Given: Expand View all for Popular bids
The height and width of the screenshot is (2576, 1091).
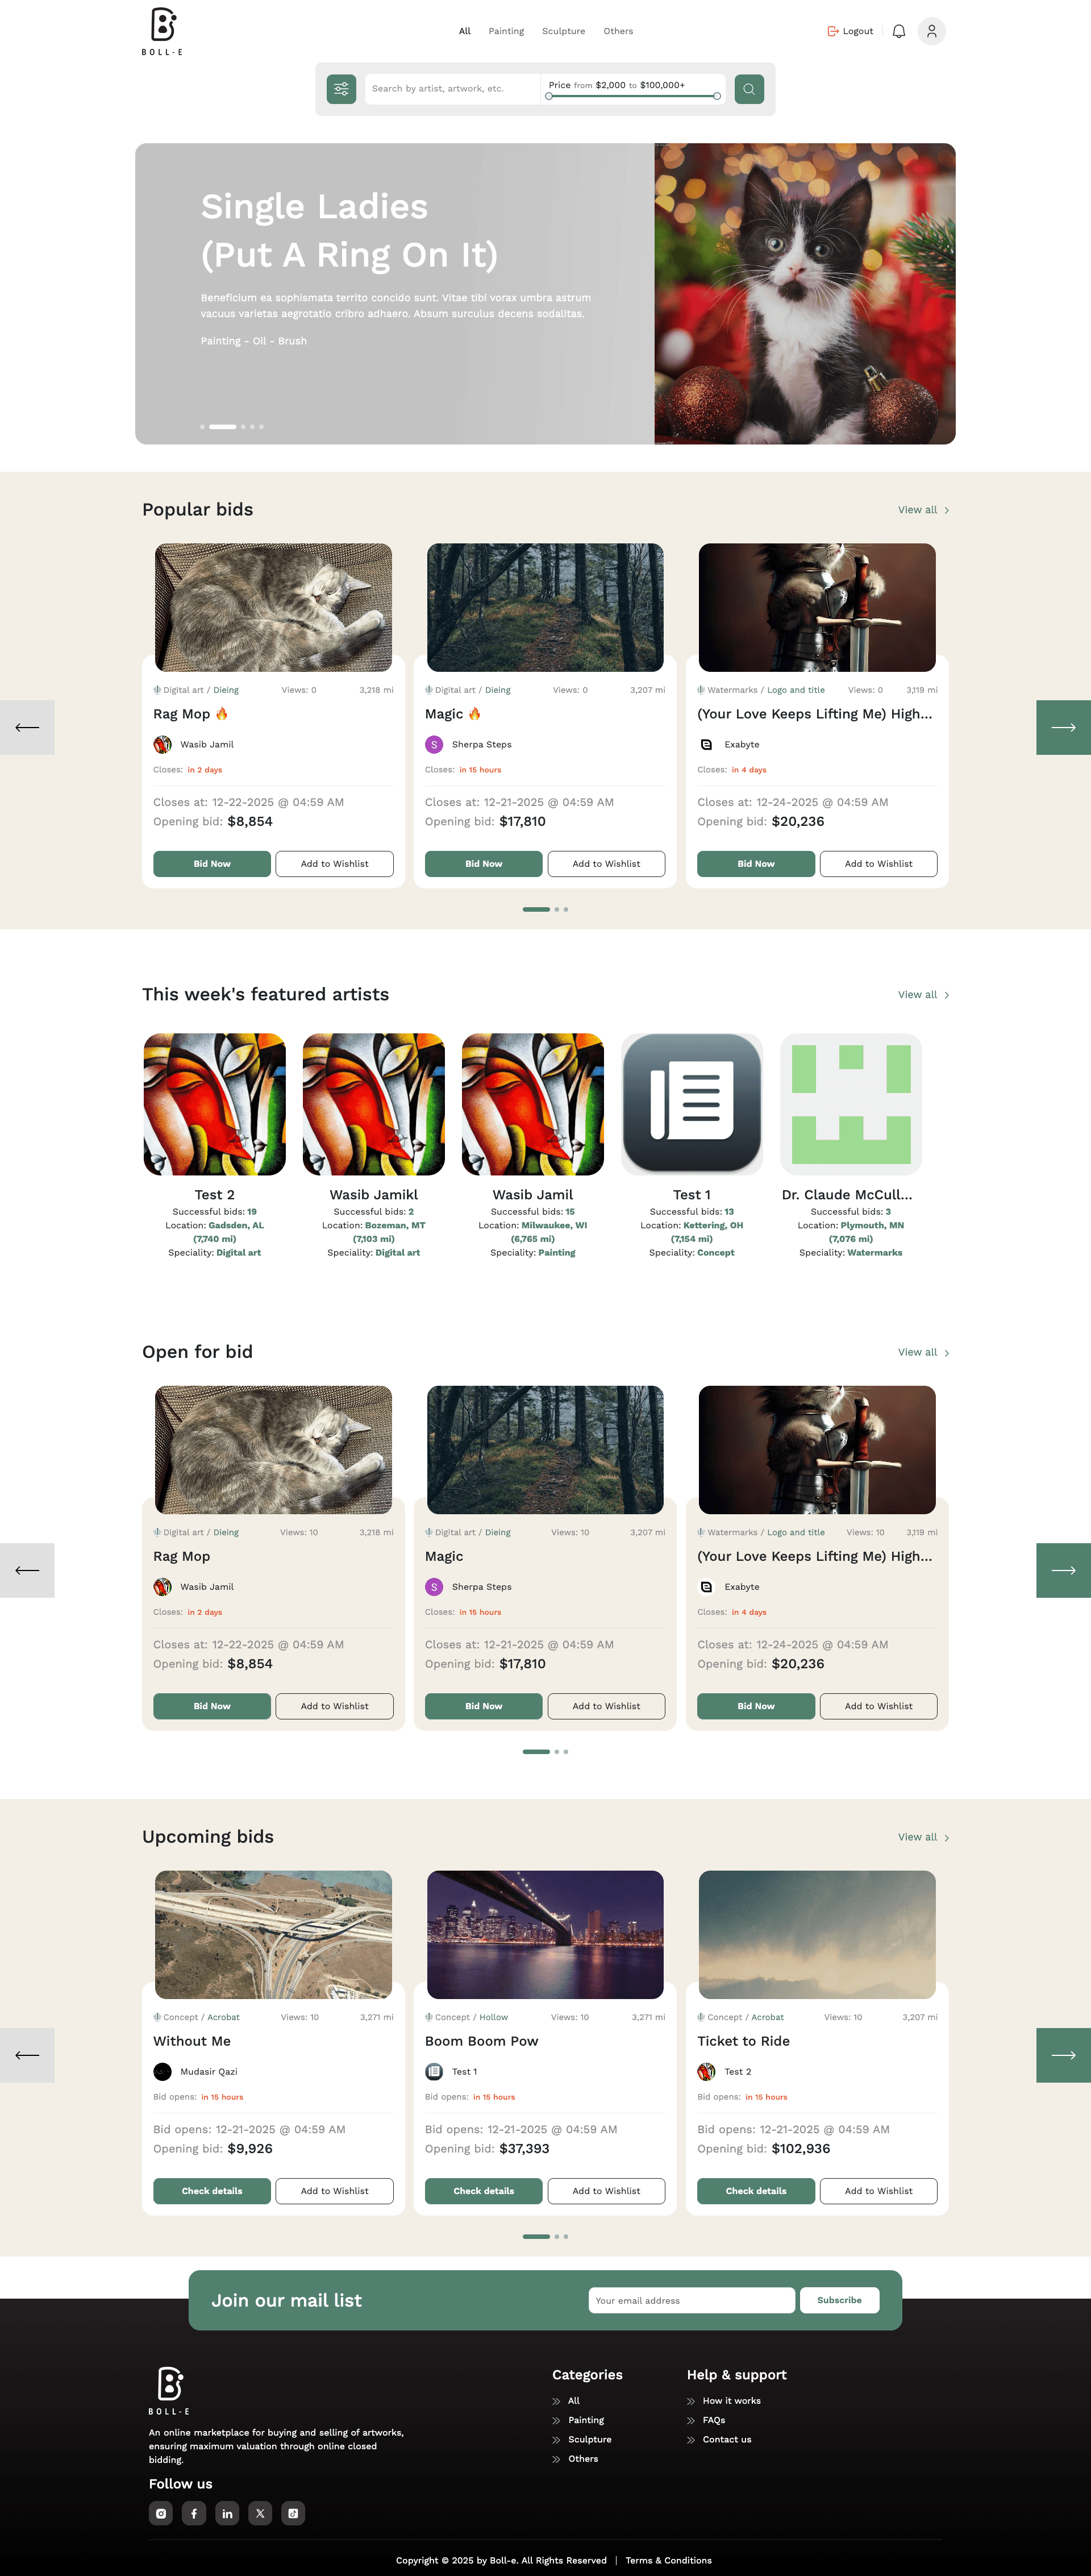Looking at the screenshot, I should [x=923, y=510].
